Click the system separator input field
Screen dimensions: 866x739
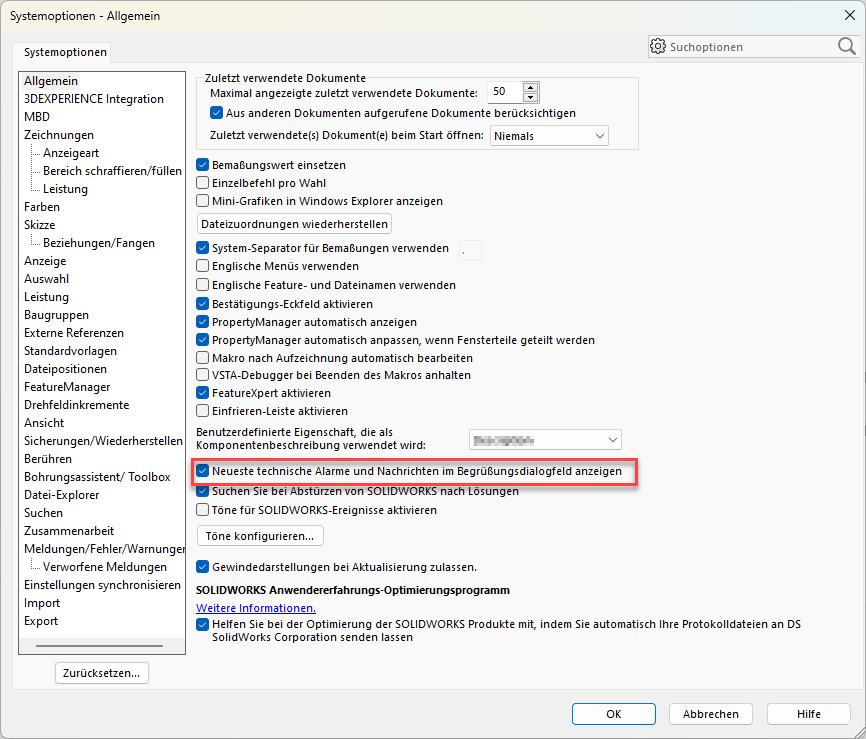click(x=470, y=250)
